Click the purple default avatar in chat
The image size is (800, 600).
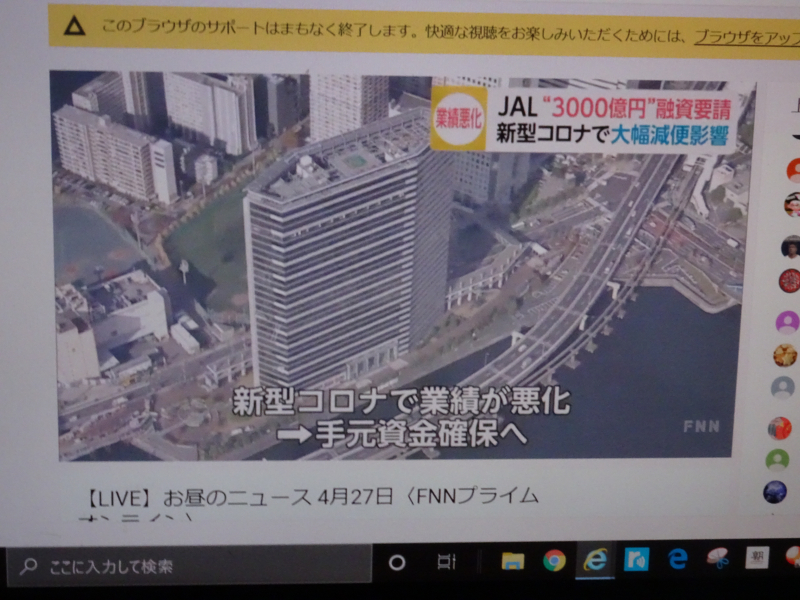[787, 322]
